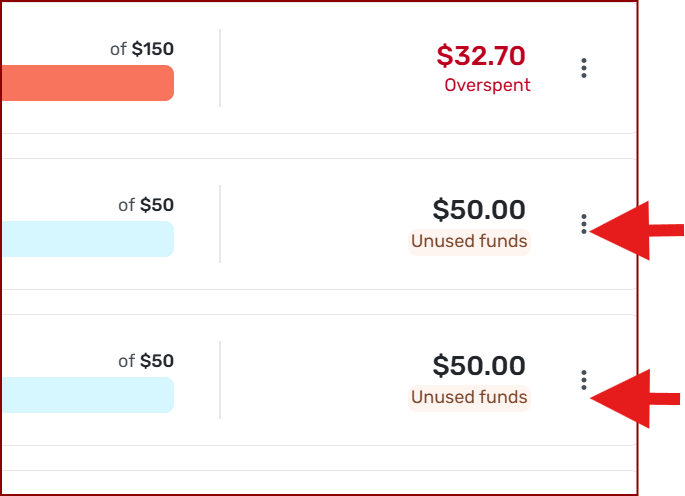Screen dimensions: 685x496
Task: Open the more options menu for the bottom $50.00 row
Action: (x=584, y=380)
